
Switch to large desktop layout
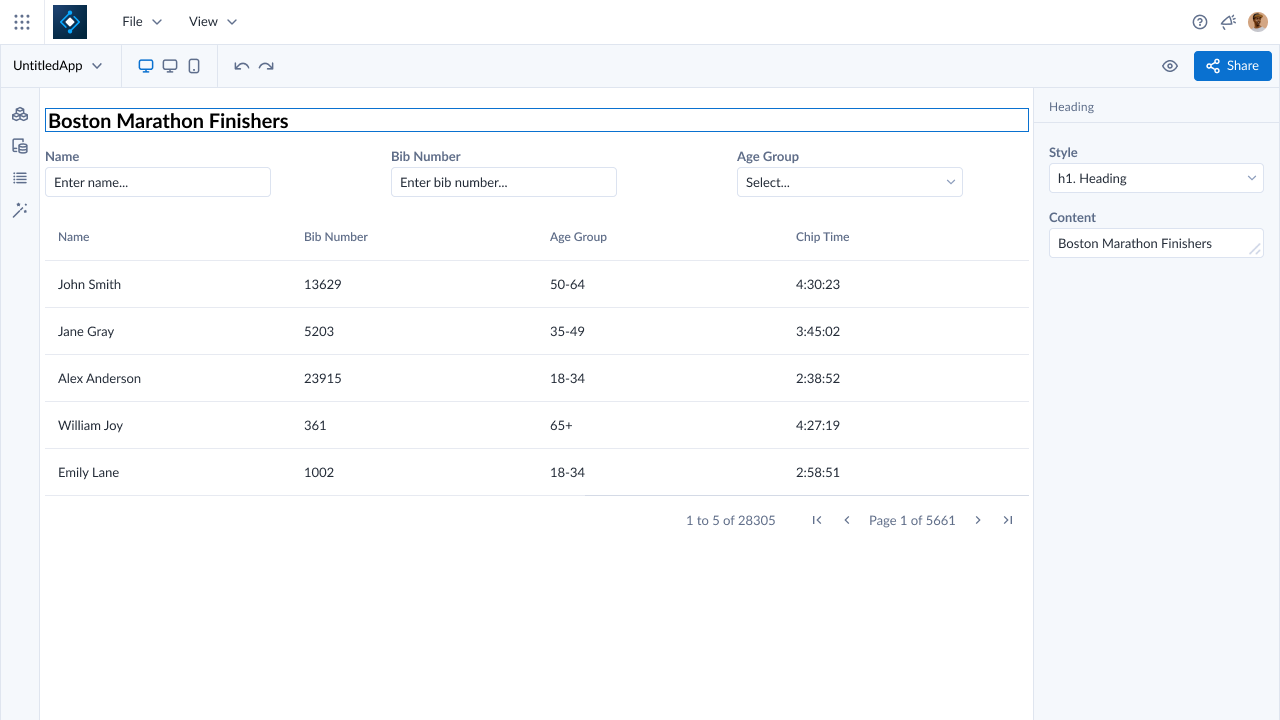click(x=146, y=66)
